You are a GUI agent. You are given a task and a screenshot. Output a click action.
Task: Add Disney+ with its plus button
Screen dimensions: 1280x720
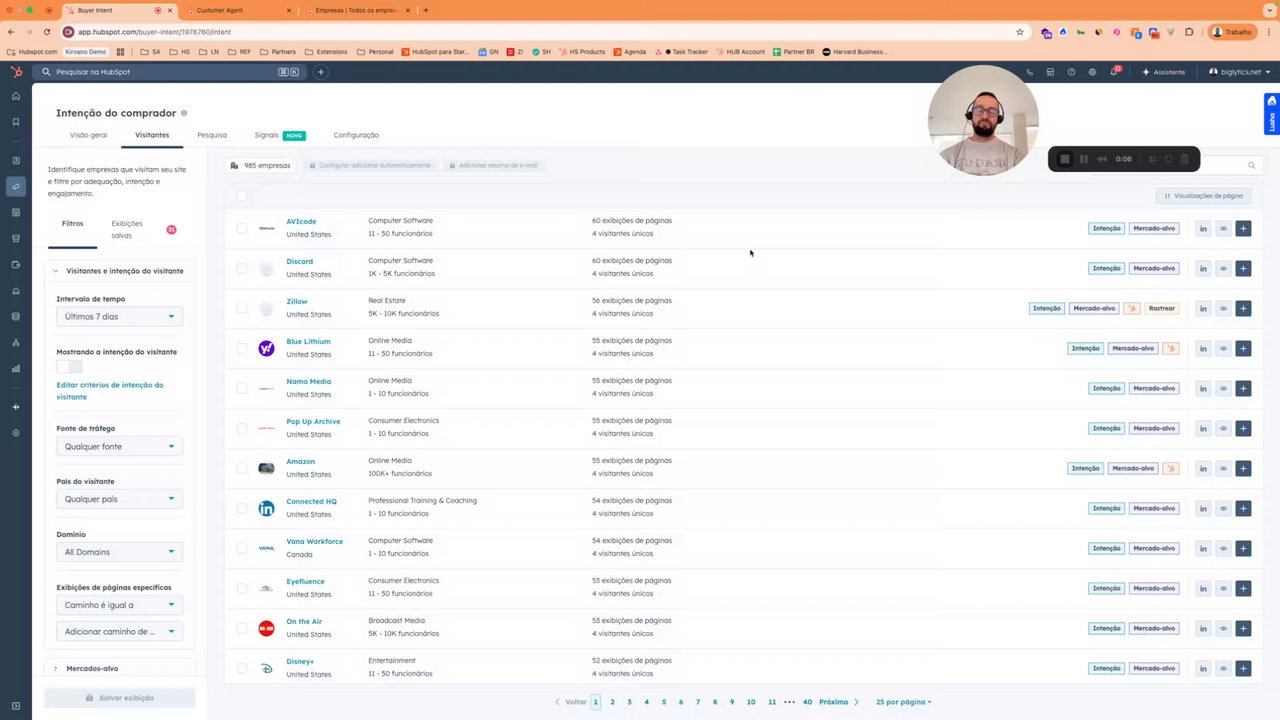click(x=1243, y=668)
